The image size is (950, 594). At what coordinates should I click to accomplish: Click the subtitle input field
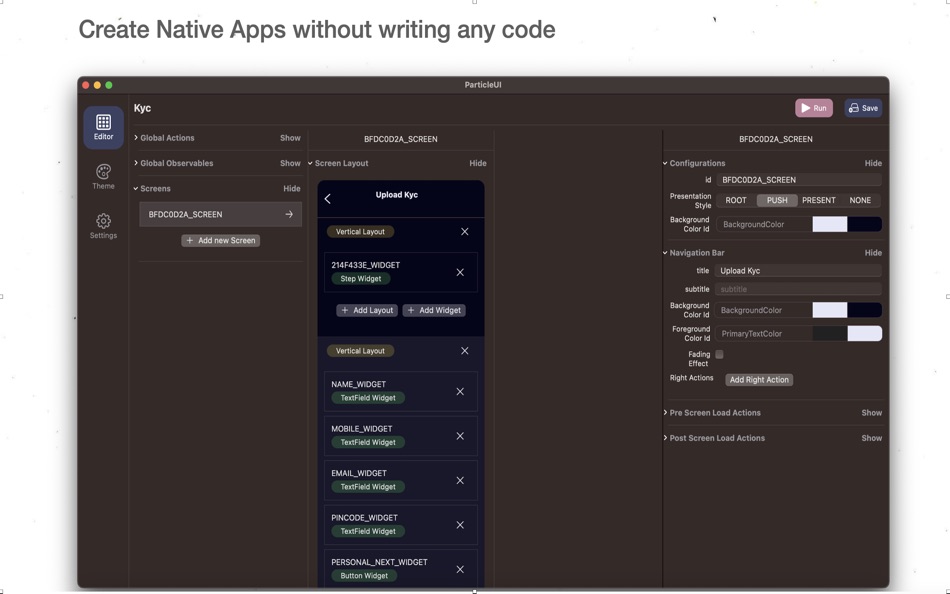coord(798,289)
